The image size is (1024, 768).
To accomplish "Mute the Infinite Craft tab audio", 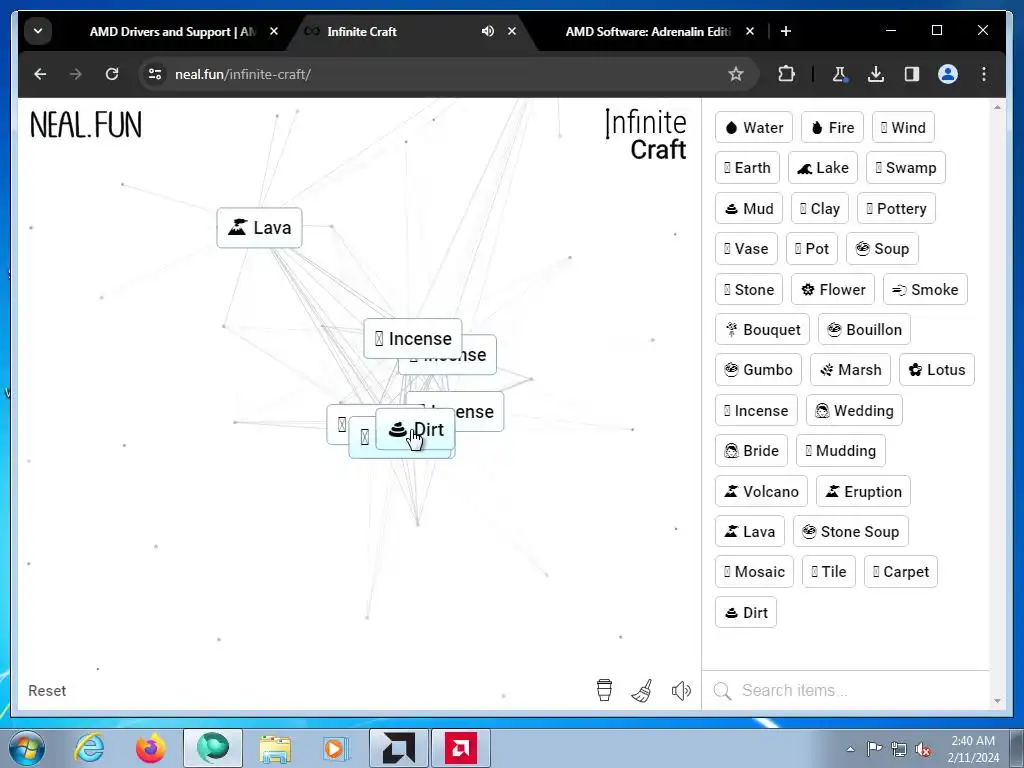I will click(x=488, y=31).
